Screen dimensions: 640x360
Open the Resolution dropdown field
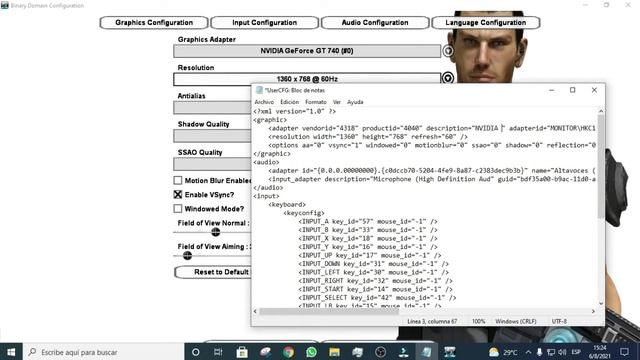(x=307, y=79)
